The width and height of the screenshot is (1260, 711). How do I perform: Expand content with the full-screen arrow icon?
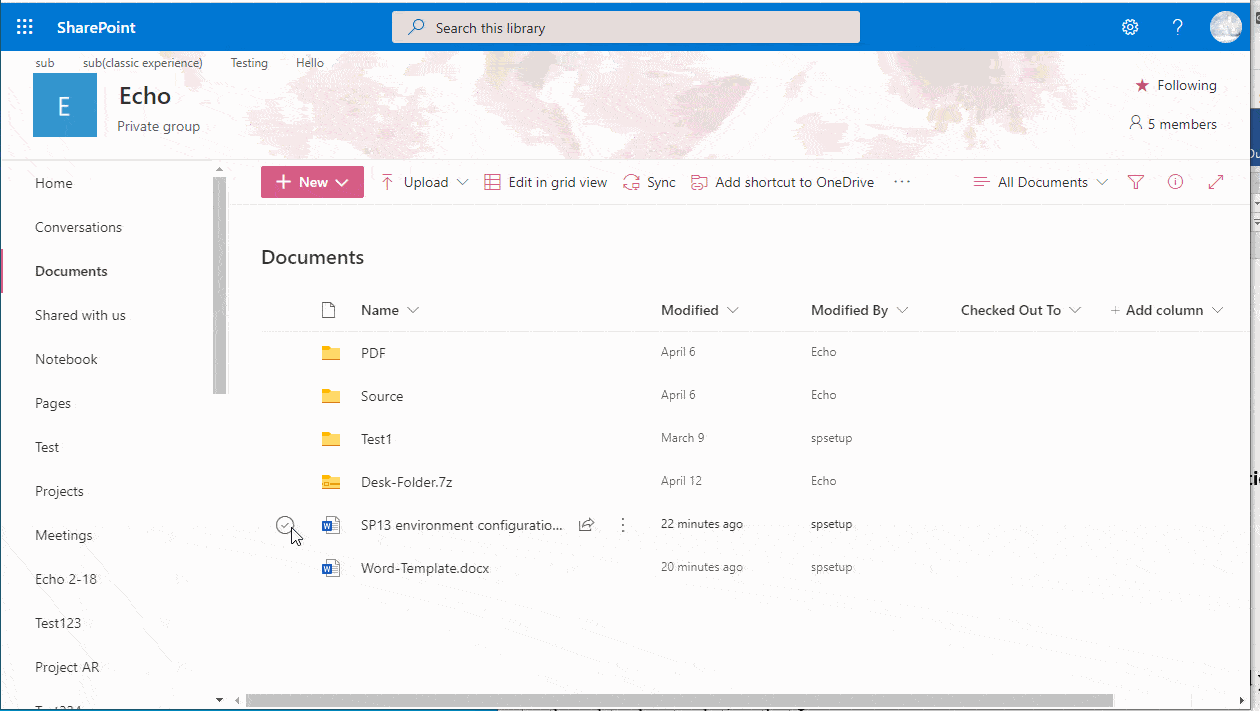click(x=1216, y=182)
